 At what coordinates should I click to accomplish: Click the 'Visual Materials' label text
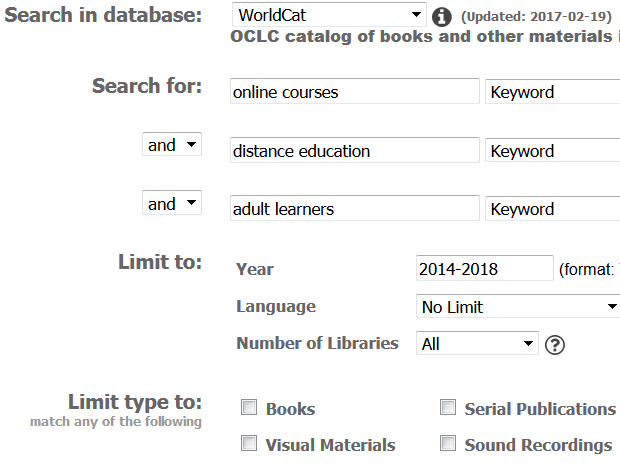tap(330, 445)
